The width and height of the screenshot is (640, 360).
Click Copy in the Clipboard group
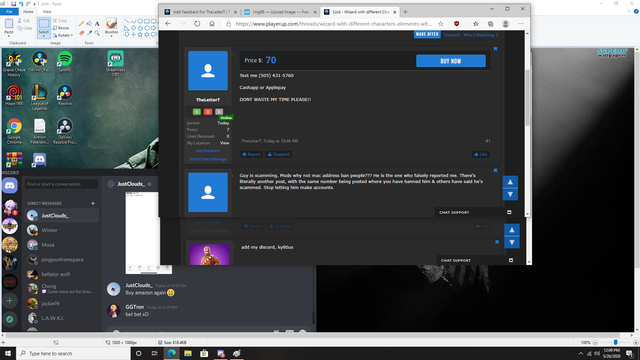(x=24, y=28)
